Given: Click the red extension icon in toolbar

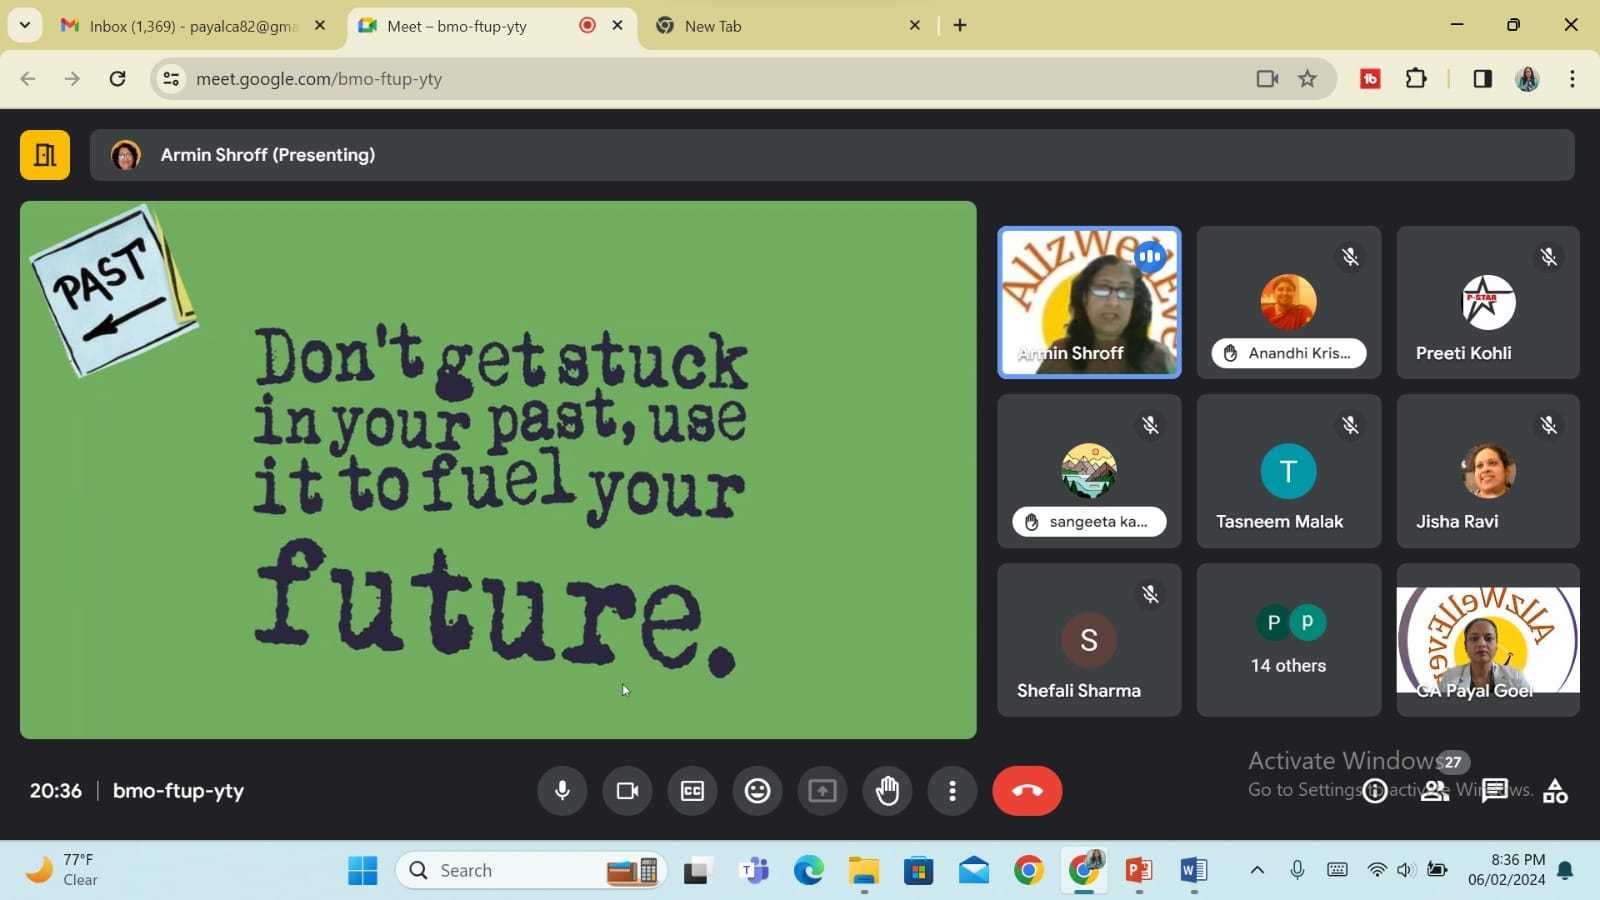Looking at the screenshot, I should point(1370,79).
